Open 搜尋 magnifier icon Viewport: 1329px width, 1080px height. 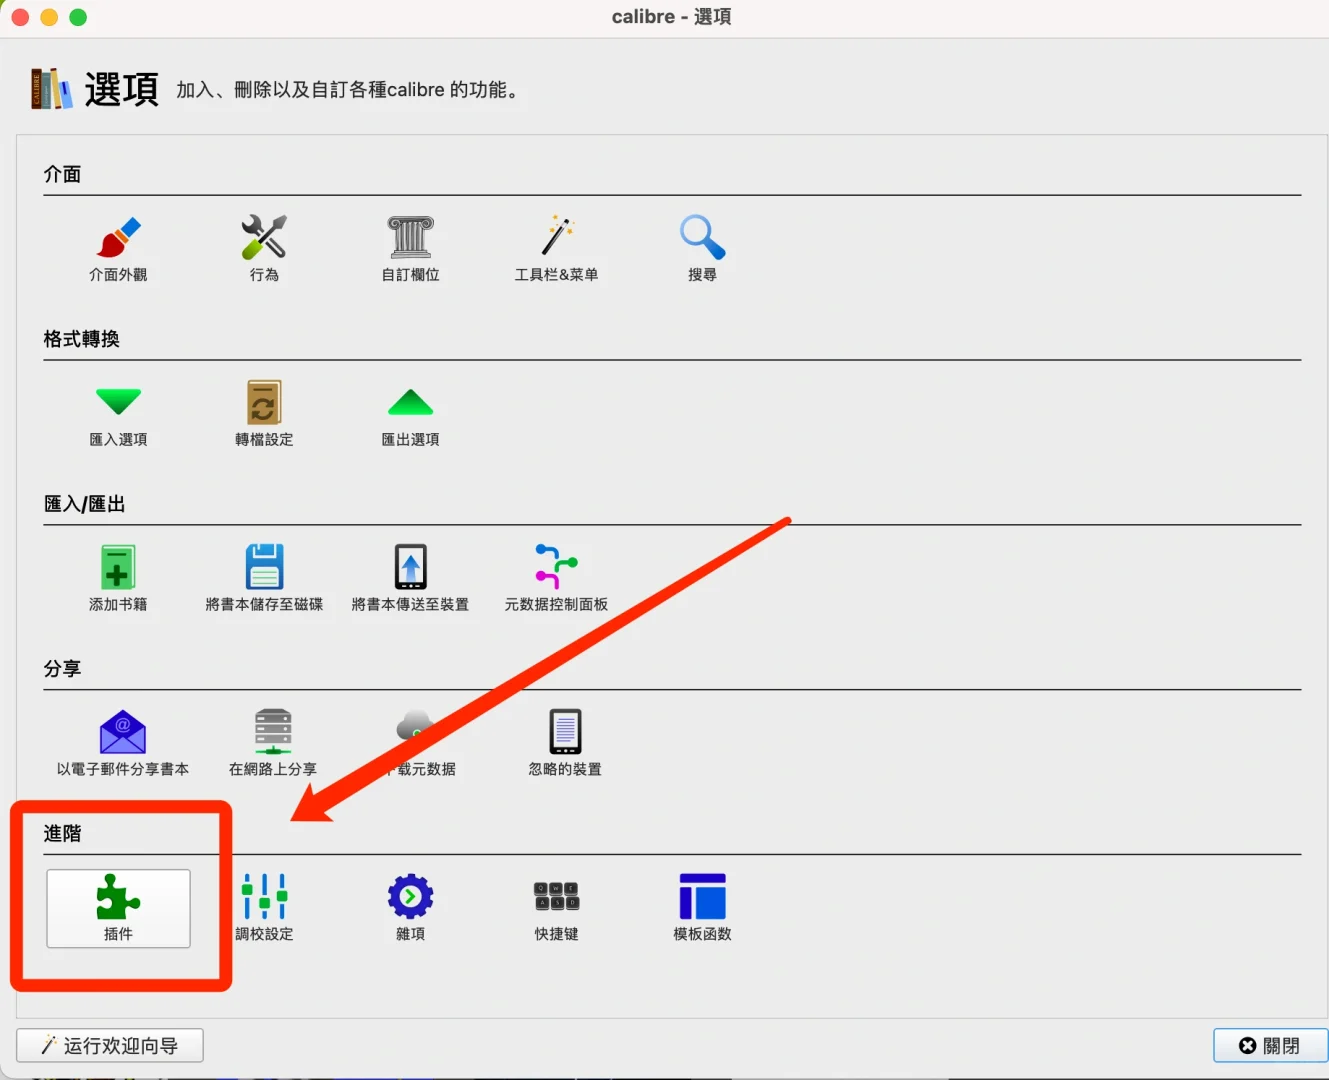point(702,237)
